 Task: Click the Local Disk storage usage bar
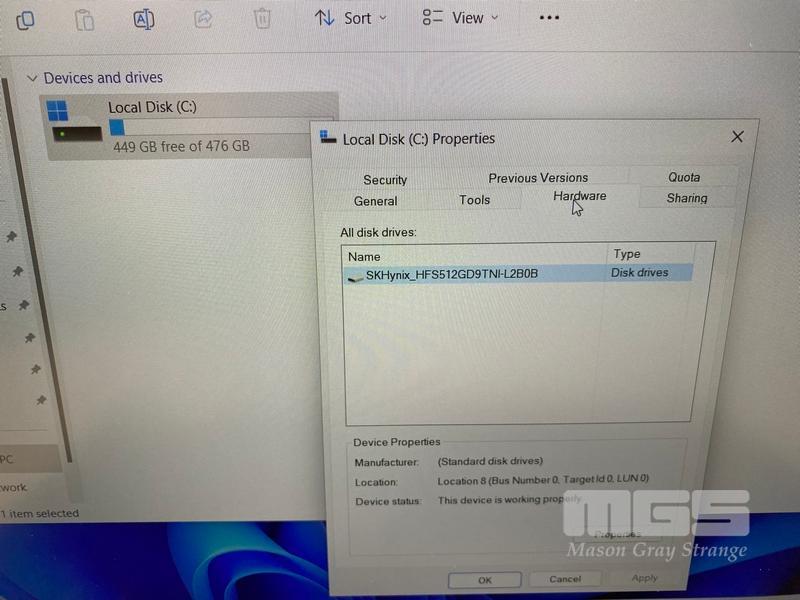(210, 127)
